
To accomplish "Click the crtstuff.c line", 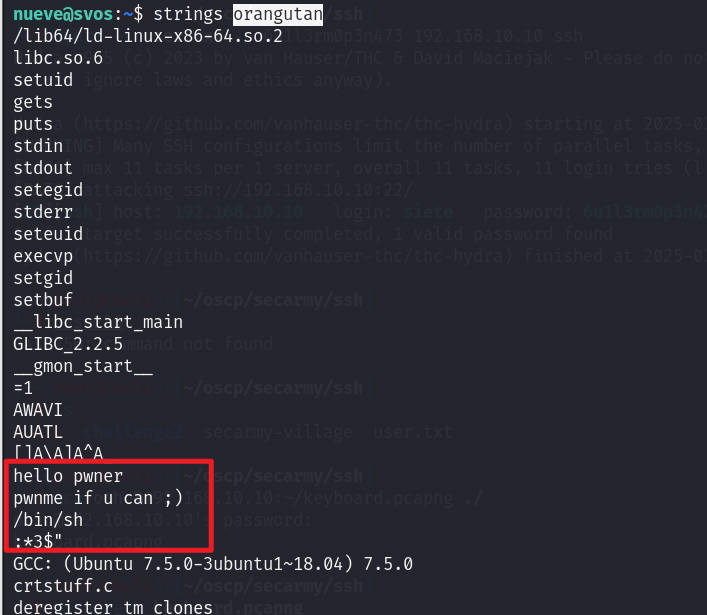I will [63, 586].
